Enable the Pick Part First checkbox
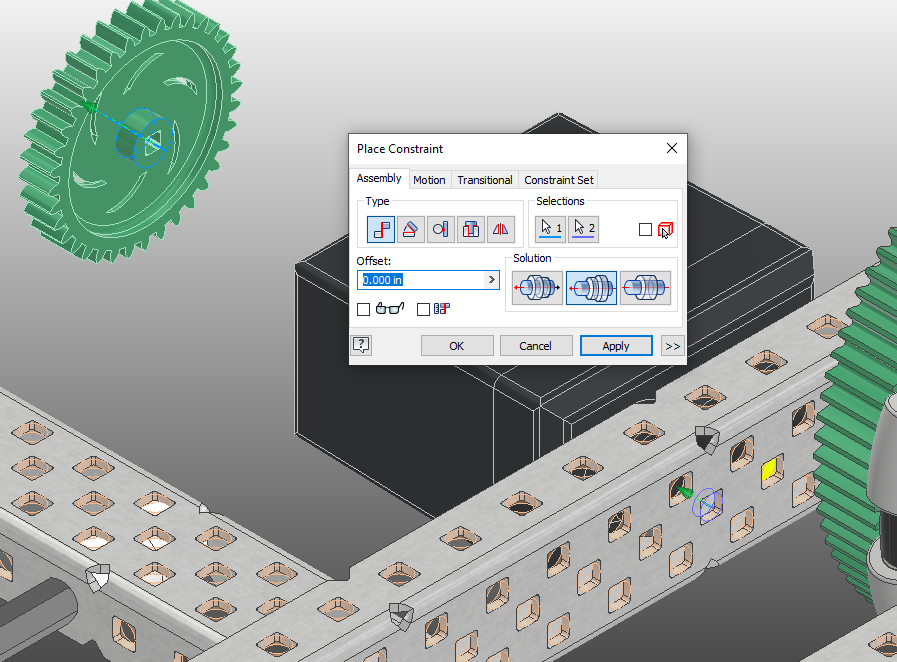Screen dimensions: 897x662 coord(645,229)
